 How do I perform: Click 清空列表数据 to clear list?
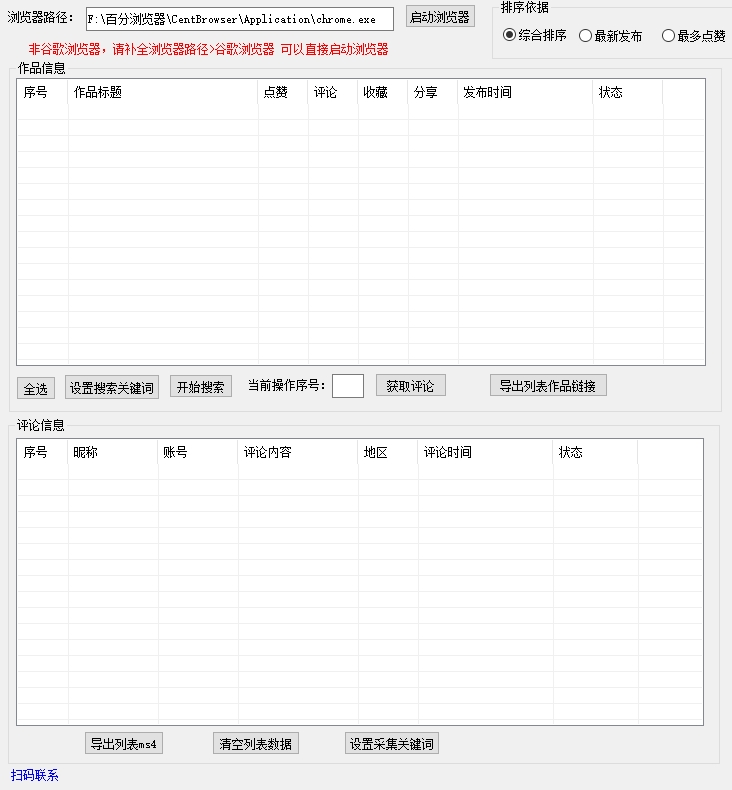point(256,744)
